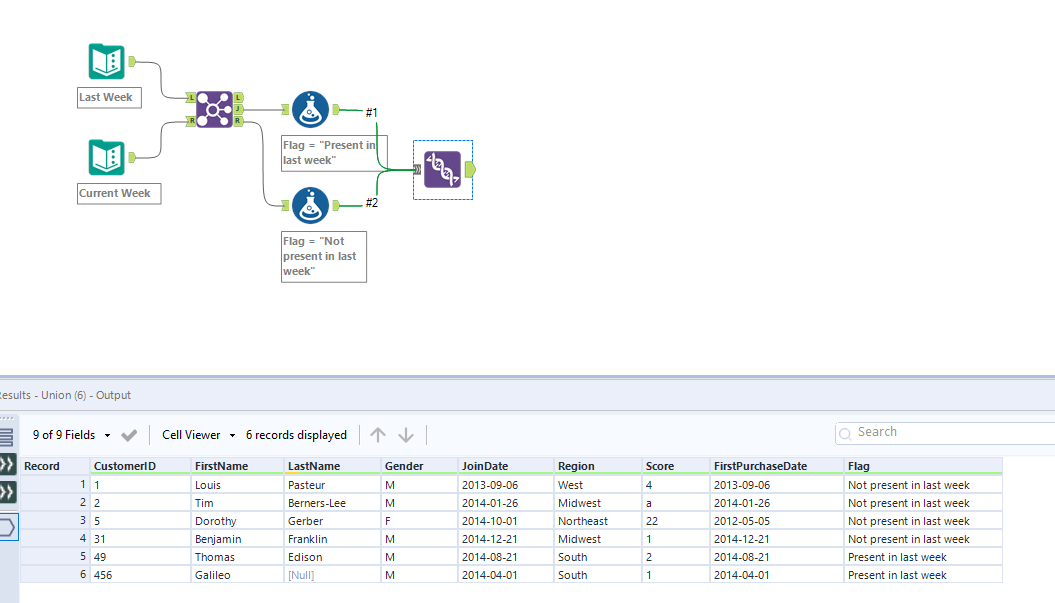Select the "Present in last week" Formula tool
1055x603 pixels.
click(x=310, y=109)
